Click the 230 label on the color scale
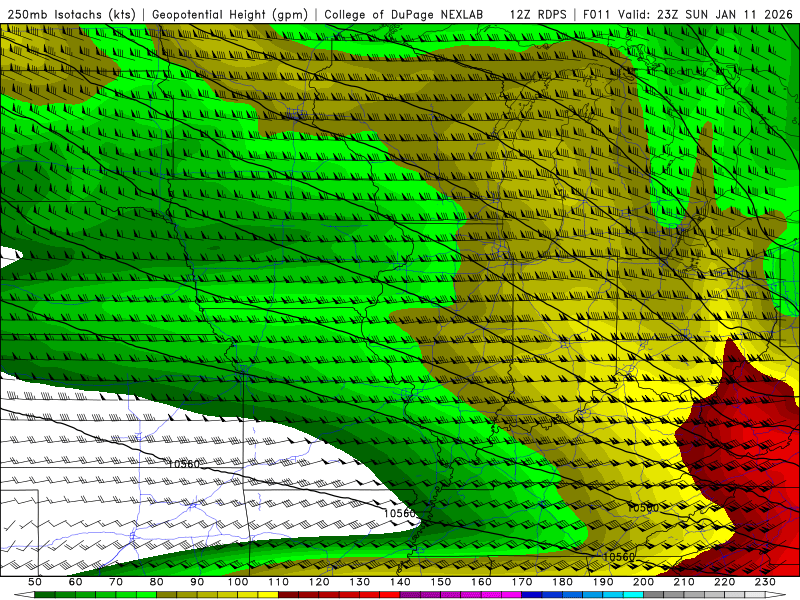 pyautogui.click(x=765, y=582)
